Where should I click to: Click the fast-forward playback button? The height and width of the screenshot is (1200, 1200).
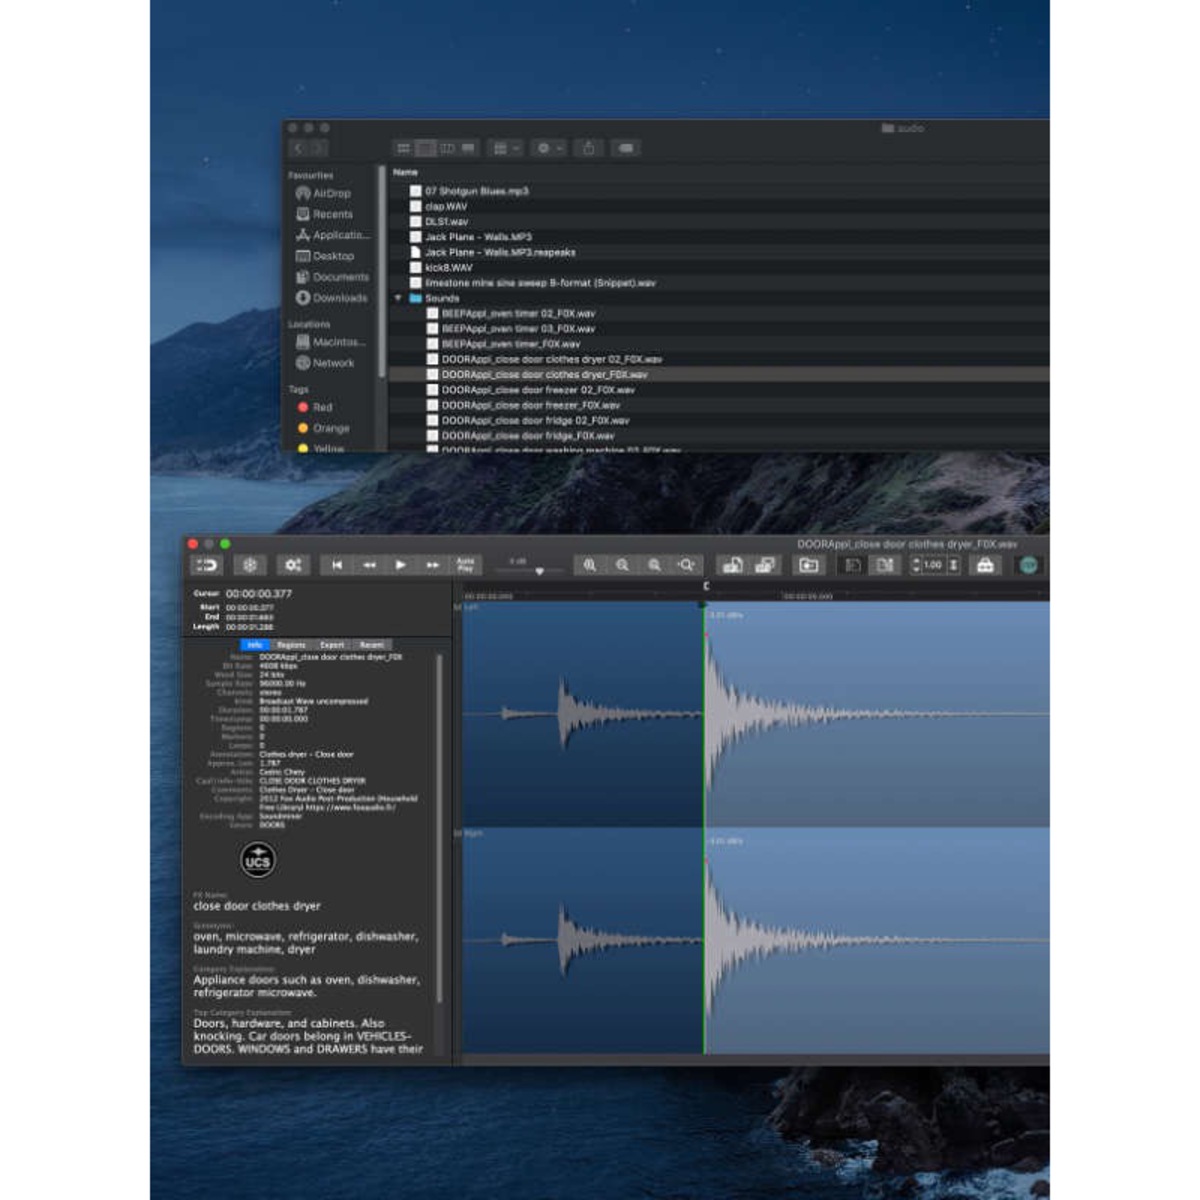tap(433, 565)
